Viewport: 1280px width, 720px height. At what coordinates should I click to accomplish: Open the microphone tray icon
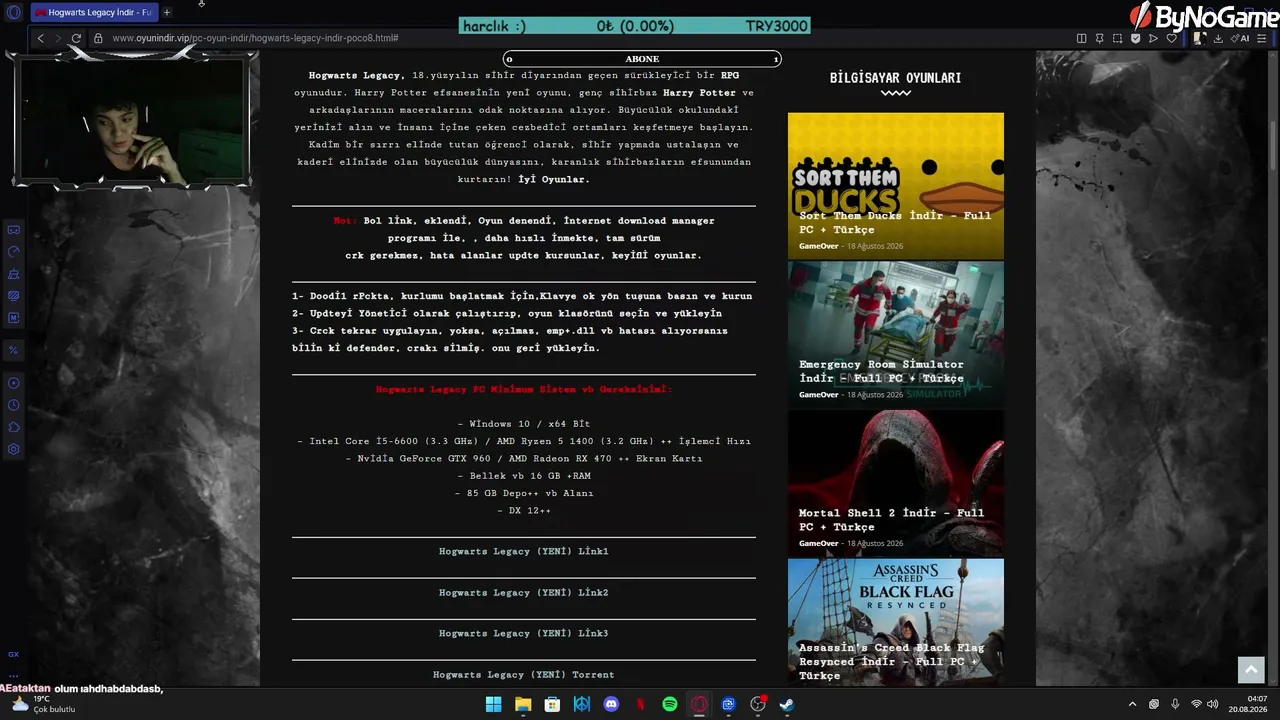pos(1175,704)
